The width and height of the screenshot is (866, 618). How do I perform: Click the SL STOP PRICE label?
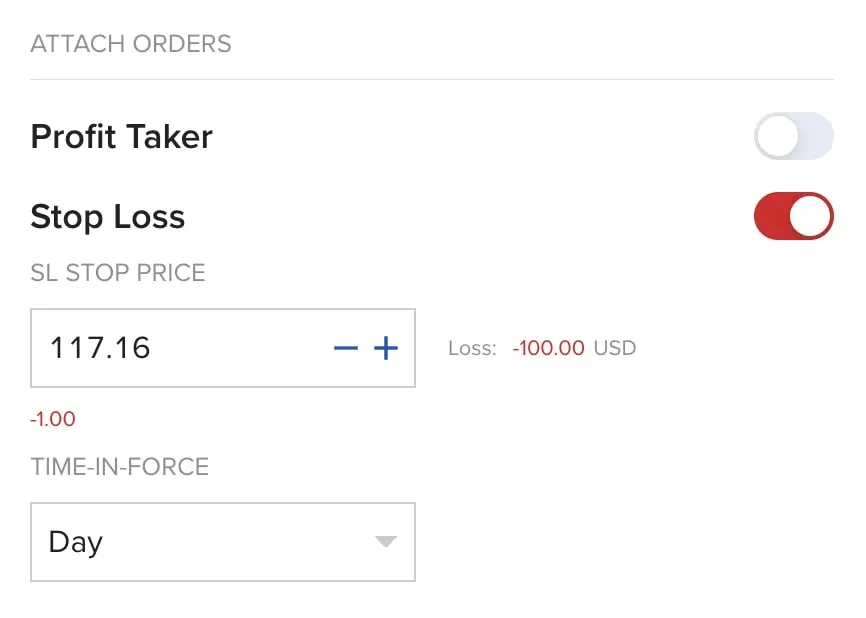pos(118,272)
